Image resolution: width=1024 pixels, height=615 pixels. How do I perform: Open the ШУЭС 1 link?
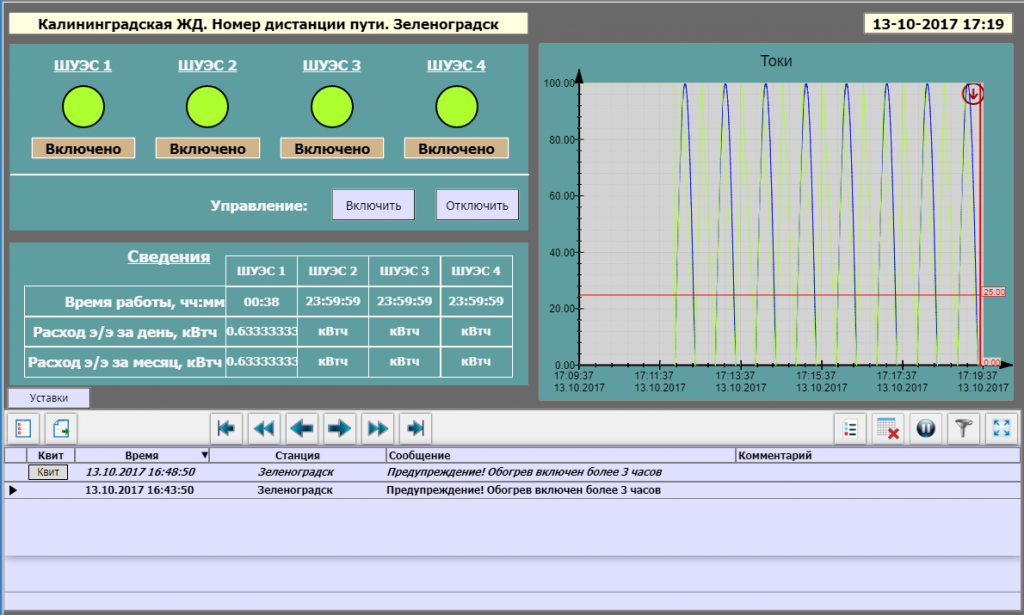83,65
